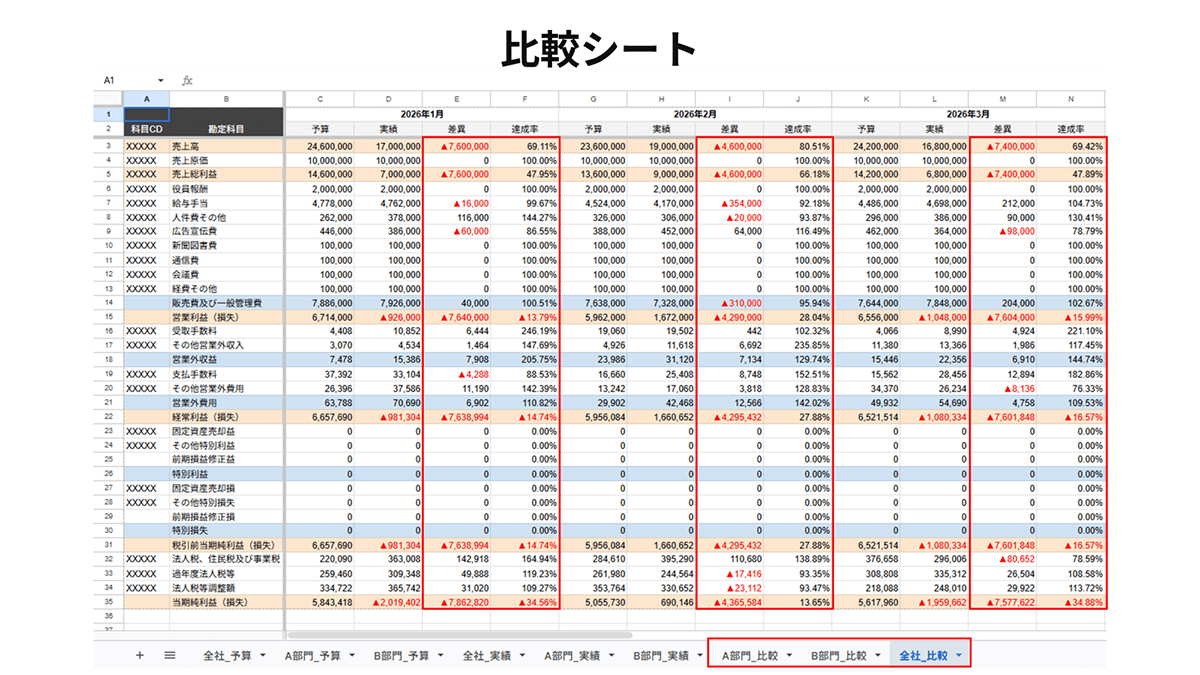Select column E header
The image size is (1200, 675).
pyautogui.click(x=457, y=98)
